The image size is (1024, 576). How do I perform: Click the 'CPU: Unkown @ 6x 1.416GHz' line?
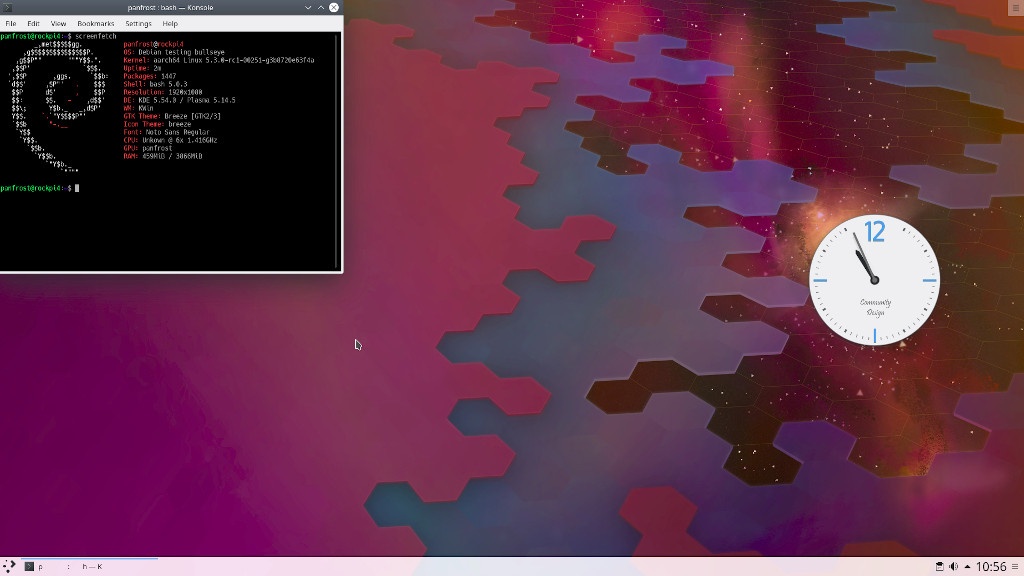[x=170, y=140]
